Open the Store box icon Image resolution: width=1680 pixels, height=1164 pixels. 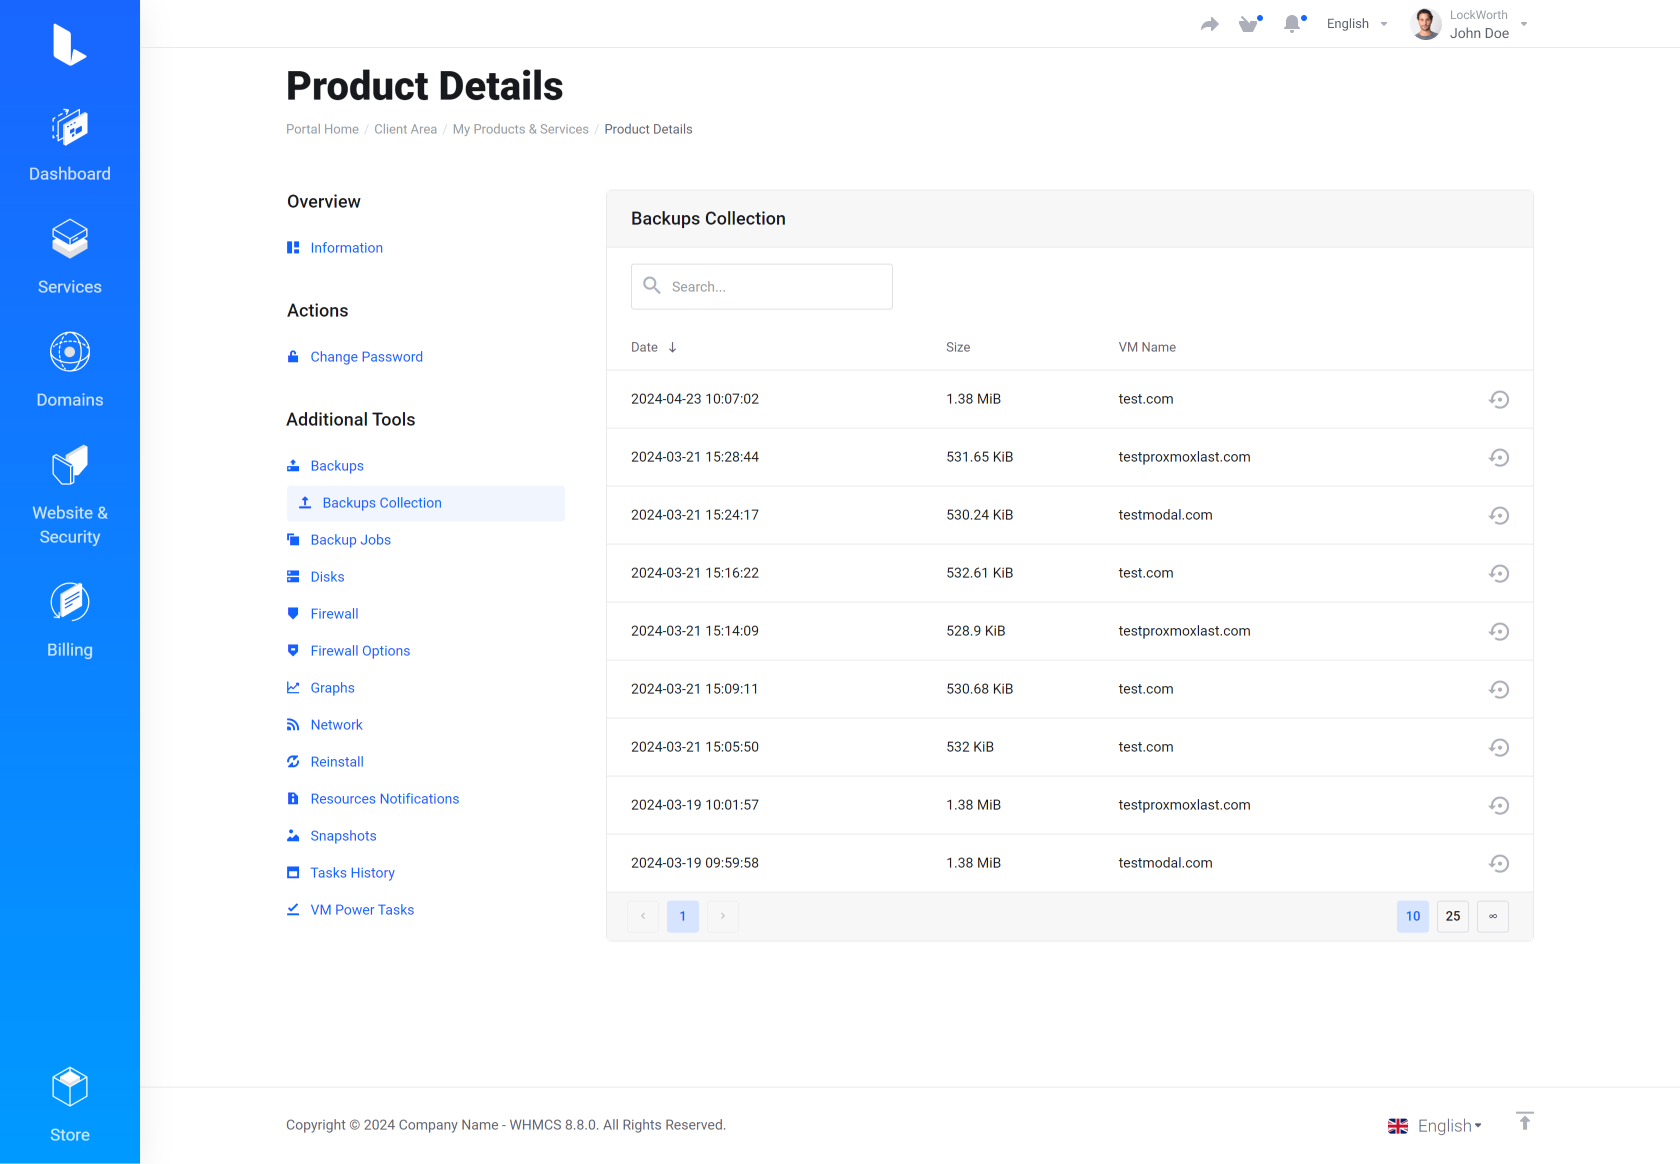70,1087
